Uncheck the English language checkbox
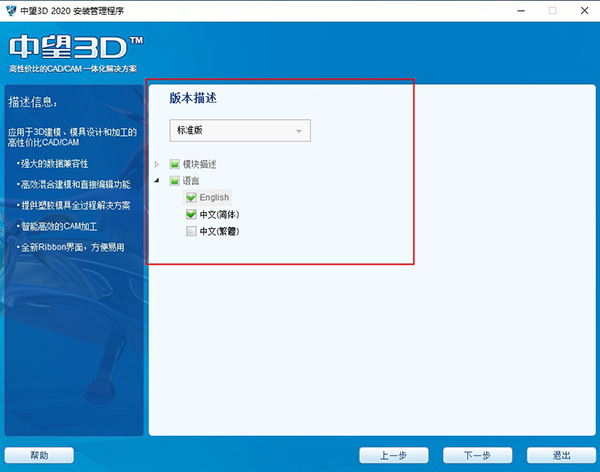This screenshot has width=600, height=472. (191, 198)
